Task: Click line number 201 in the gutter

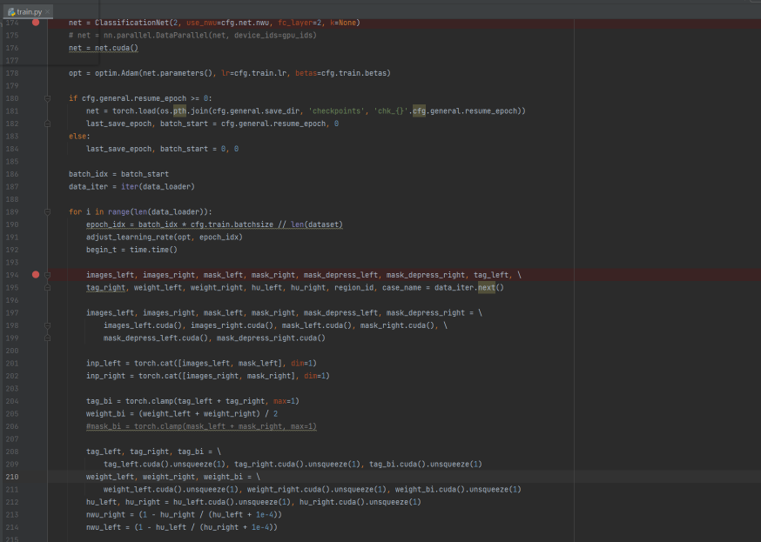Action: 12,363
